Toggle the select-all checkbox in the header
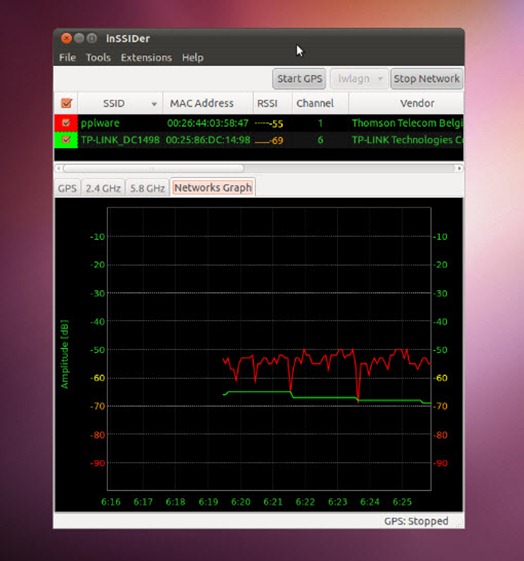 coord(67,103)
